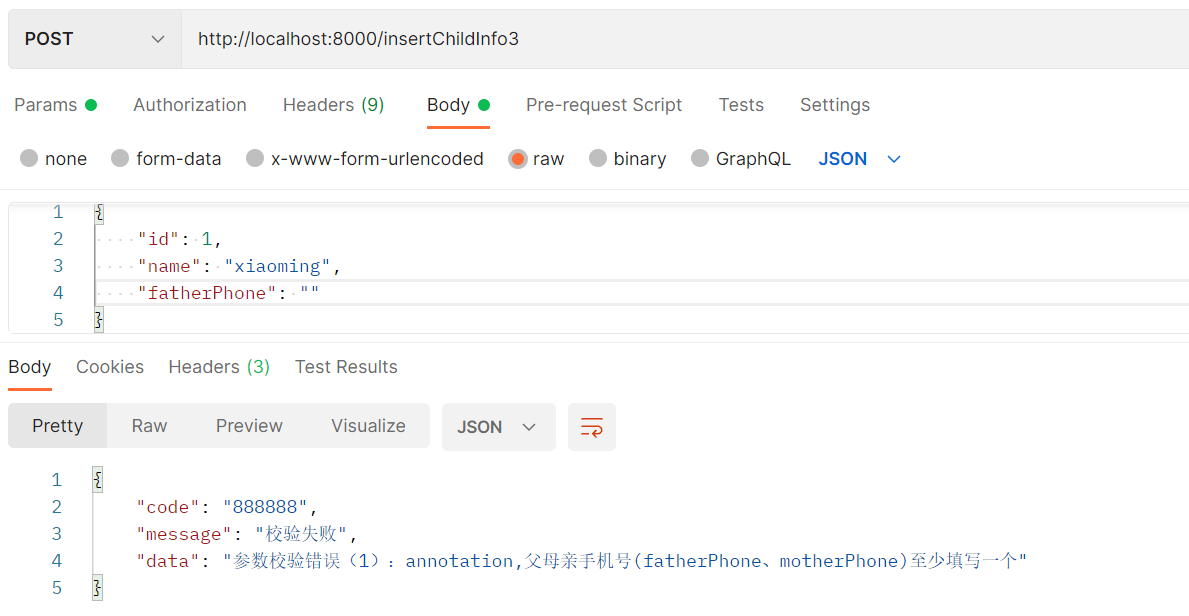Select the raw body type

click(x=536, y=159)
